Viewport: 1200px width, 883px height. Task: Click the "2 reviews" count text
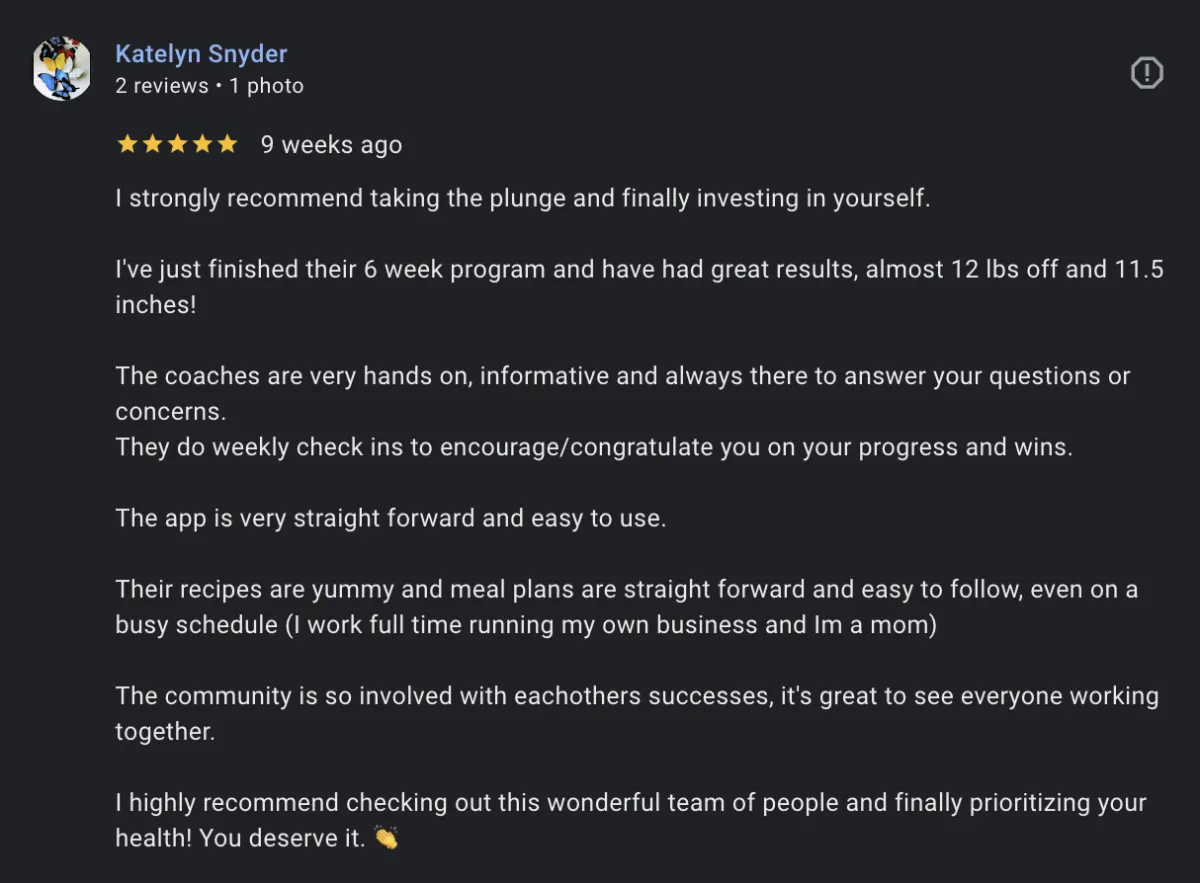[160, 86]
